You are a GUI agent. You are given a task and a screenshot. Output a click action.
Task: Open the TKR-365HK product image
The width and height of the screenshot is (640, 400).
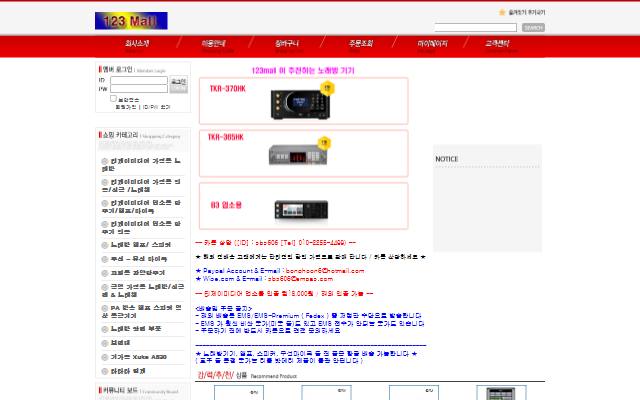click(x=298, y=156)
